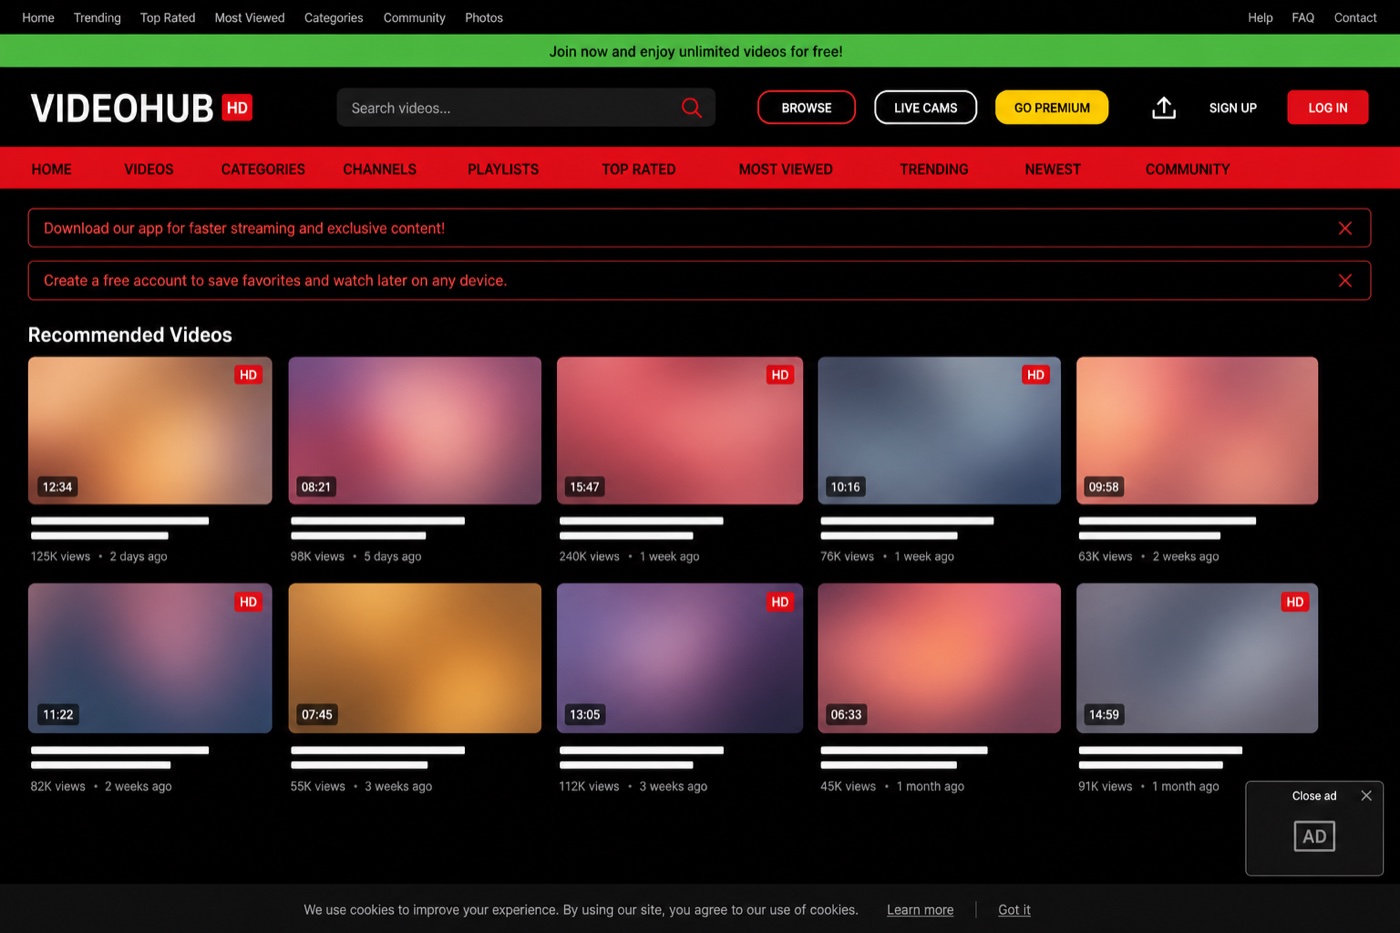Click the HD badge on 15:47 video
The height and width of the screenshot is (933, 1400).
point(780,375)
